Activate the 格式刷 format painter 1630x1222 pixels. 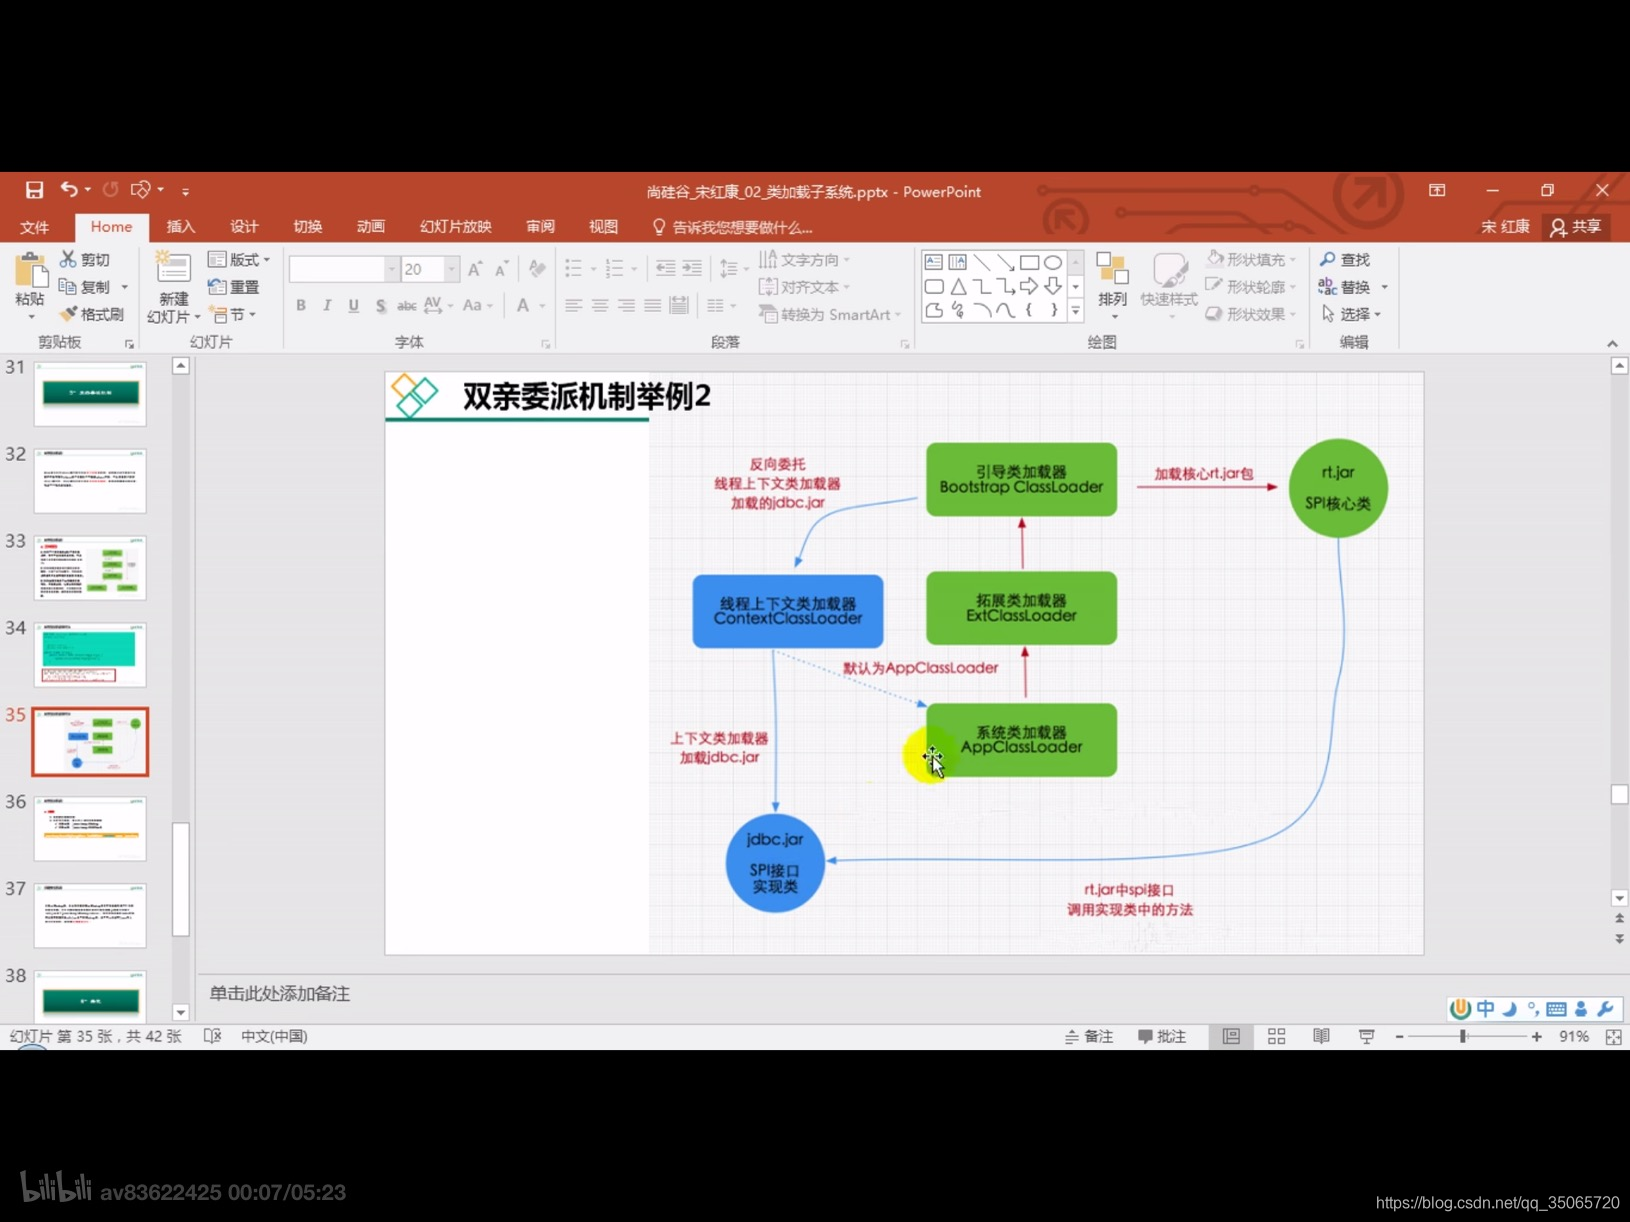[x=92, y=314]
